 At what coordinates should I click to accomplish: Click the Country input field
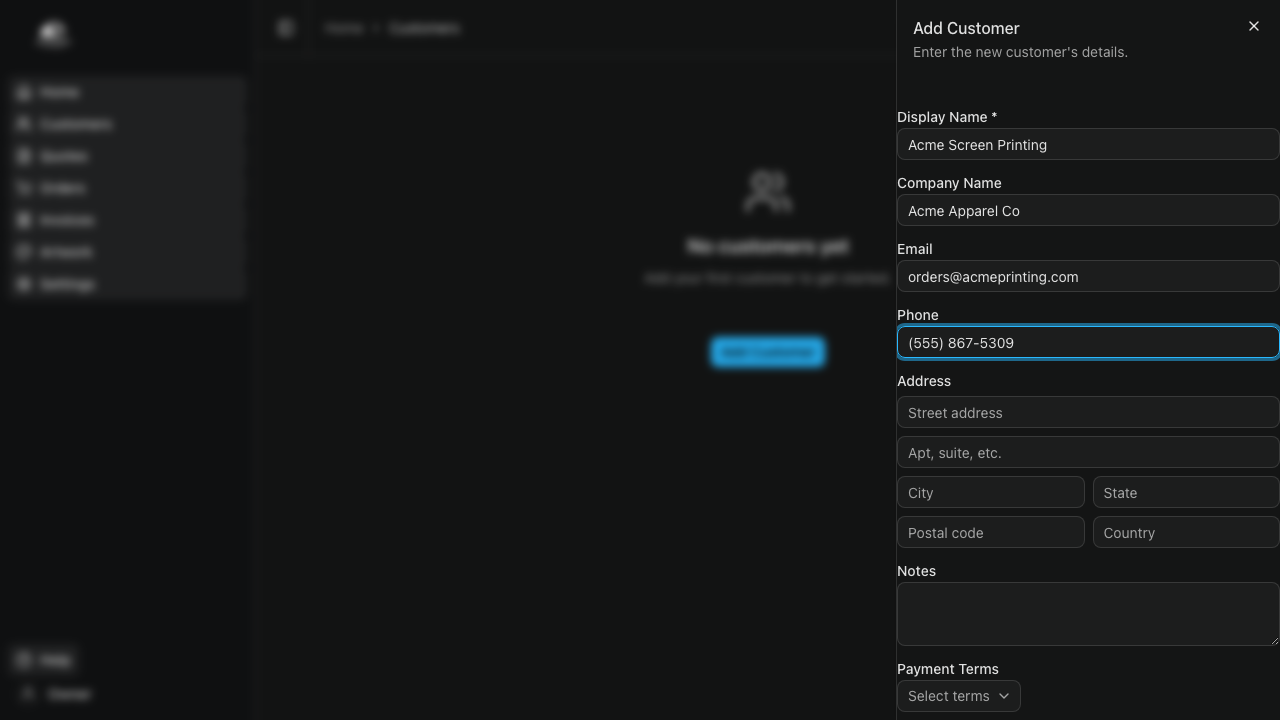[1185, 533]
